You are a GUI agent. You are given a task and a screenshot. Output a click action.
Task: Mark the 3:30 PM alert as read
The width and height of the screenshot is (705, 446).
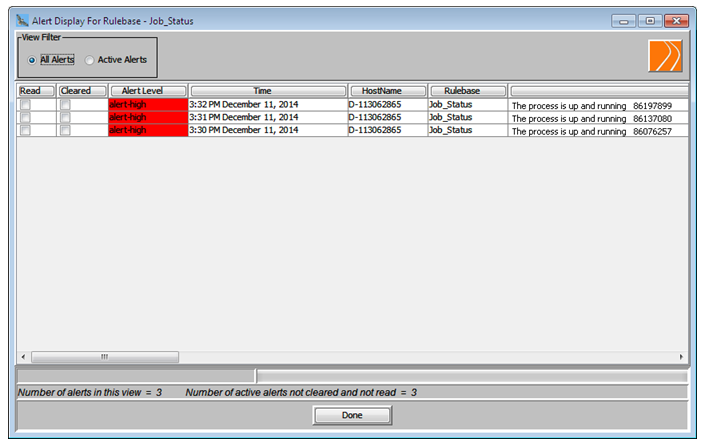pyautogui.click(x=25, y=130)
